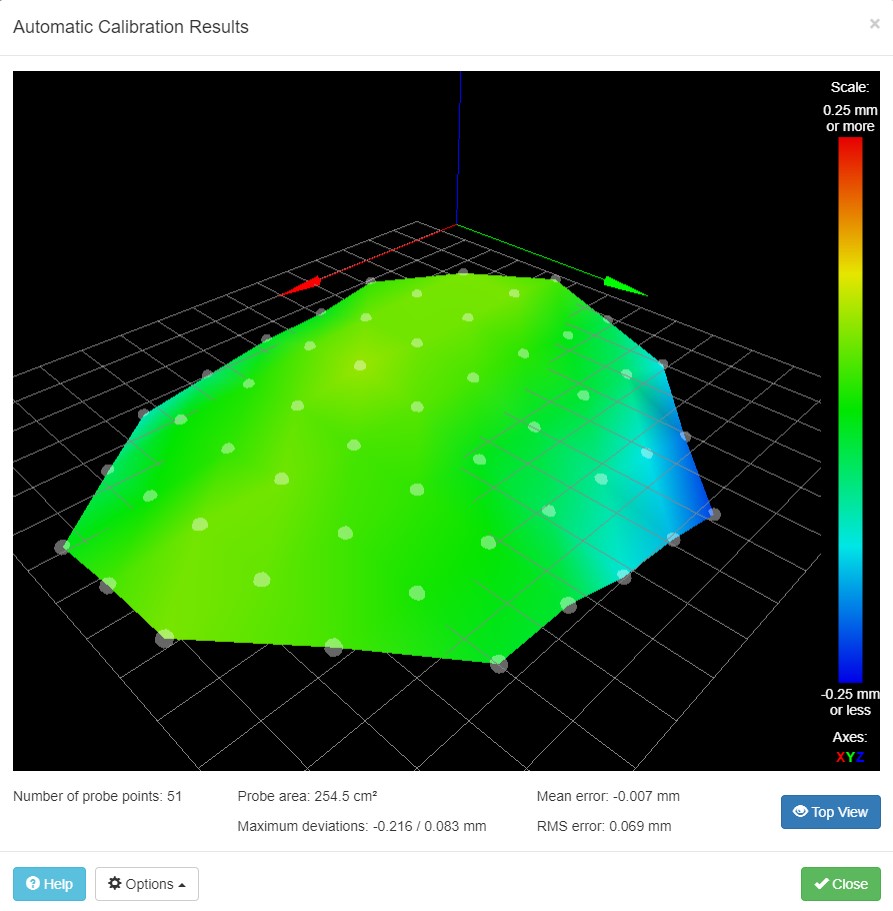
Task: Click the '-0.25 mm or less' scale label
Action: (850, 702)
